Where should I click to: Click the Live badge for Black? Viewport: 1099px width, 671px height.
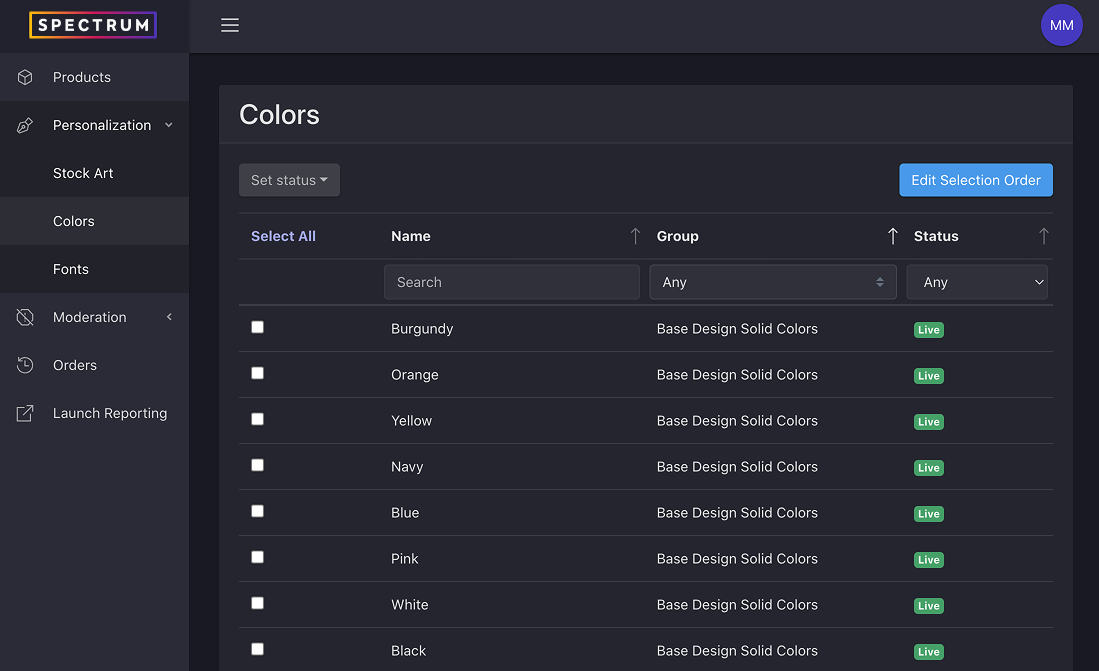(929, 652)
